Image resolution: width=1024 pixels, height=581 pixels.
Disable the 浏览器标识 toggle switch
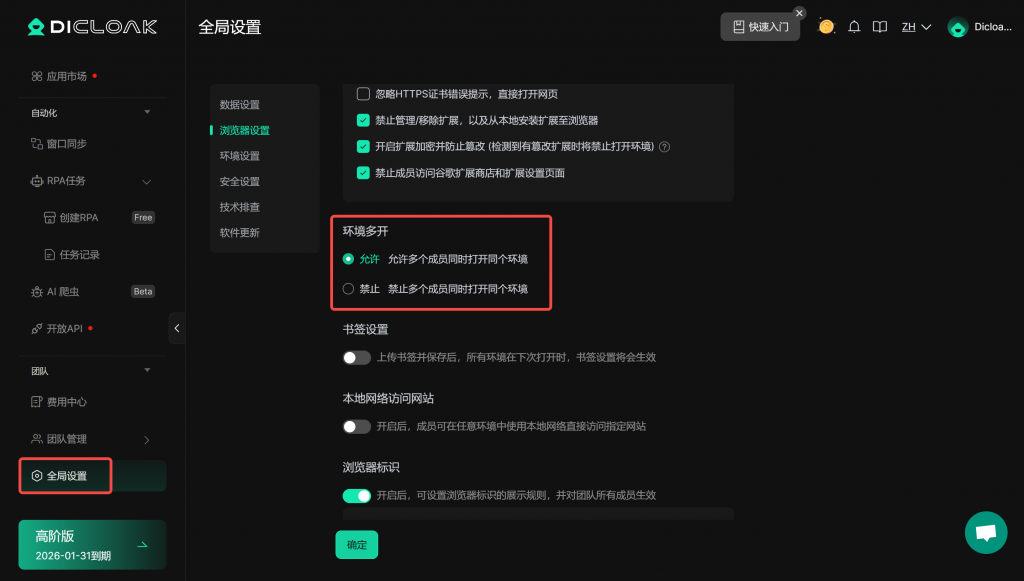point(356,495)
